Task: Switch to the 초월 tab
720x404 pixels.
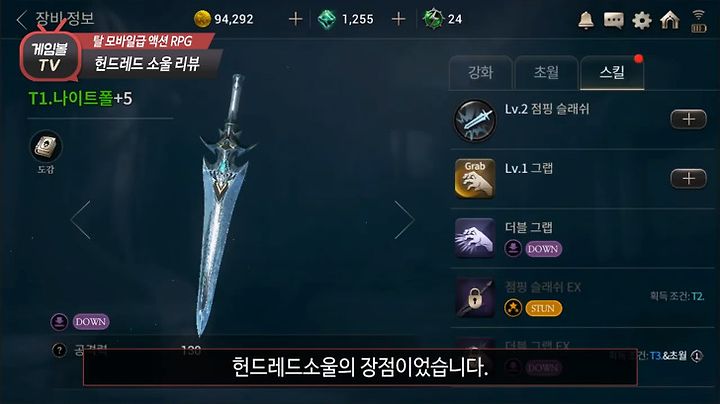Action: 546,73
